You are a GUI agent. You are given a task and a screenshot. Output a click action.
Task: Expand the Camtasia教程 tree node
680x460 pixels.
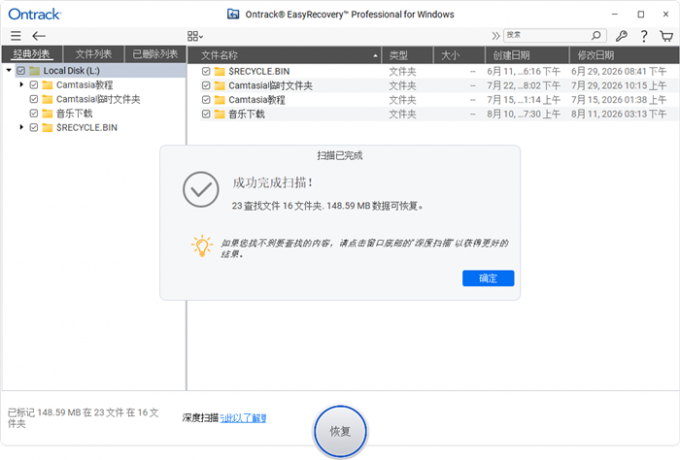click(21, 85)
